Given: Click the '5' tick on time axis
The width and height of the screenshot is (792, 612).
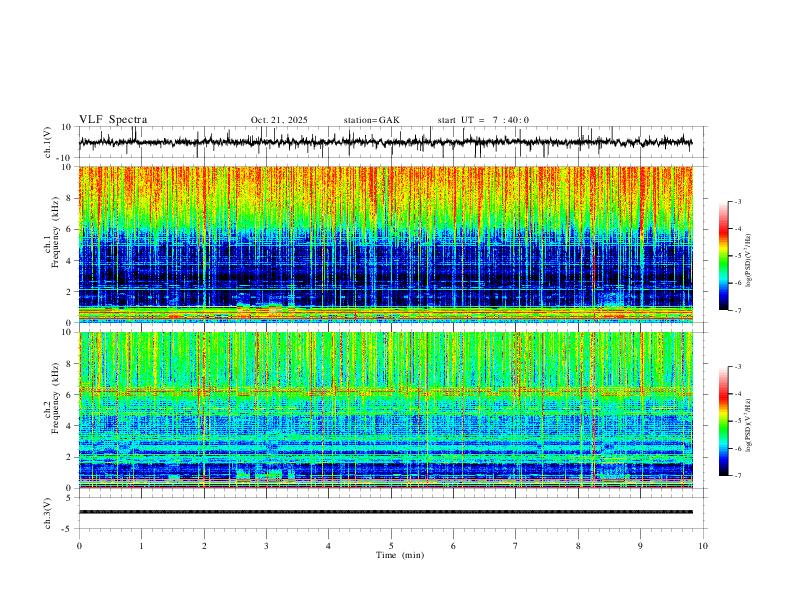Looking at the screenshot, I should coord(391,546).
